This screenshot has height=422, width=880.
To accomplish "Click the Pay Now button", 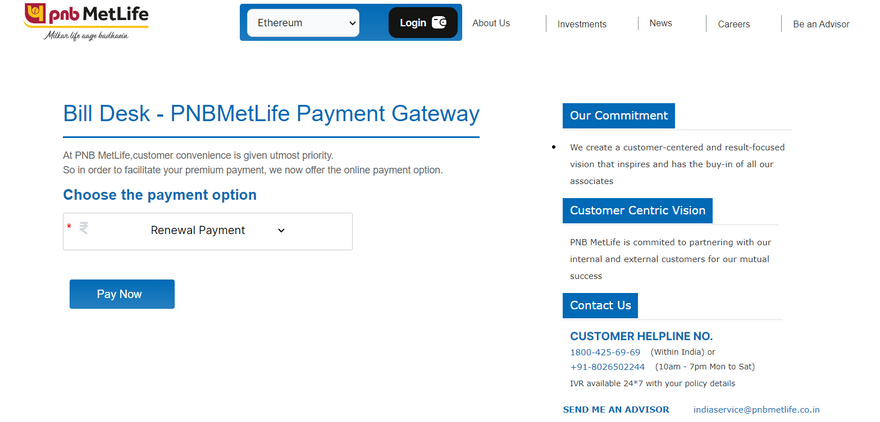I will (122, 294).
